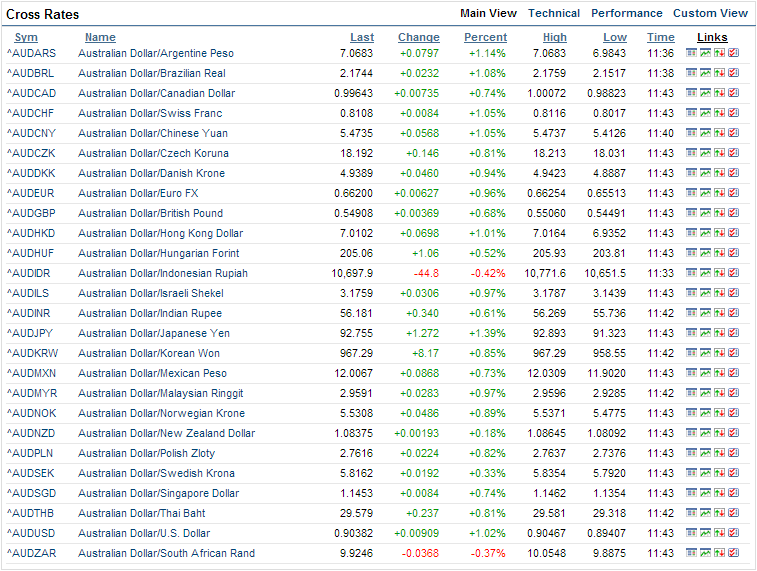Click the up/down arrows icon for AUDCAD
Screen dimensions: 757x571
coord(719,93)
